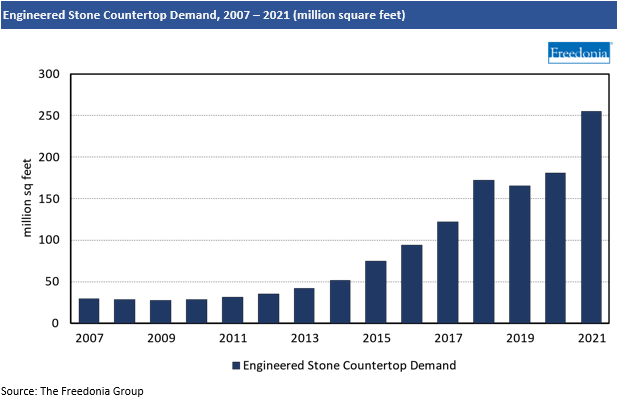Select the 2012 bar
Viewport: 617px width, 404px height.
point(268,308)
